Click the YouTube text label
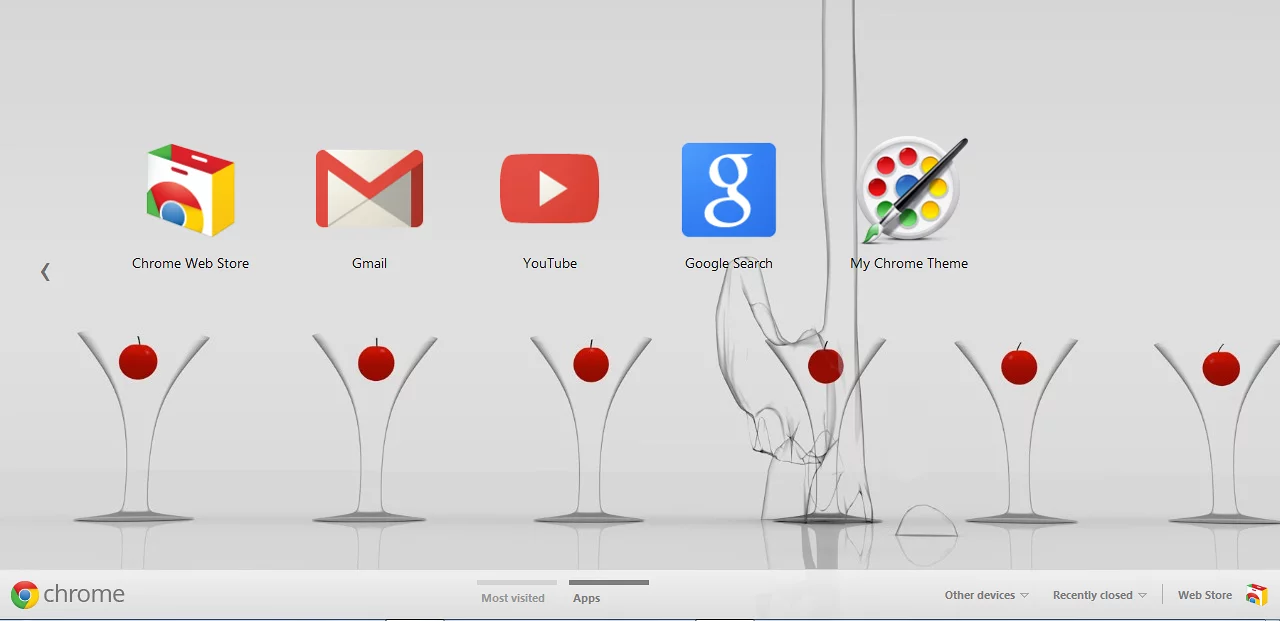Screen dimensions: 1280x621 click(x=549, y=263)
